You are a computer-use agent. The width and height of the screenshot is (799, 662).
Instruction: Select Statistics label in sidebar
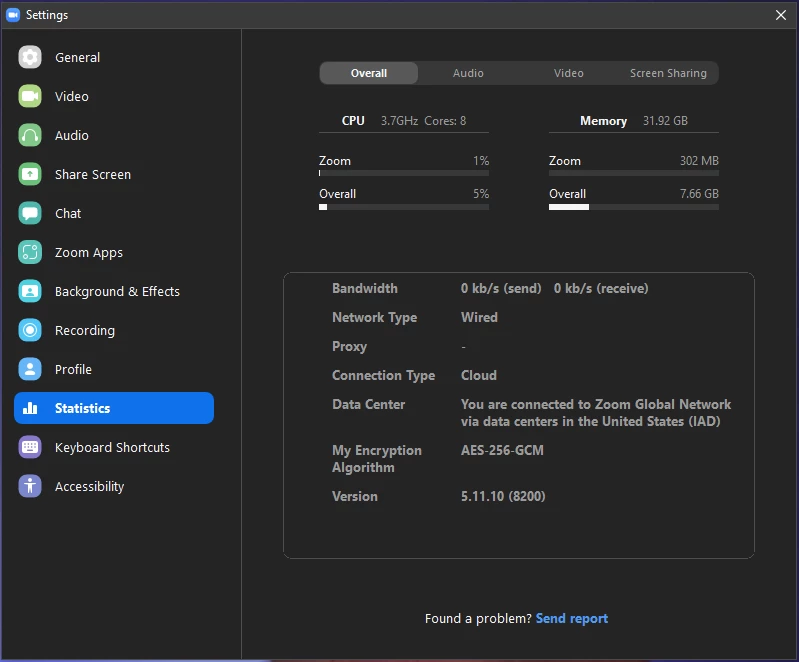83,408
